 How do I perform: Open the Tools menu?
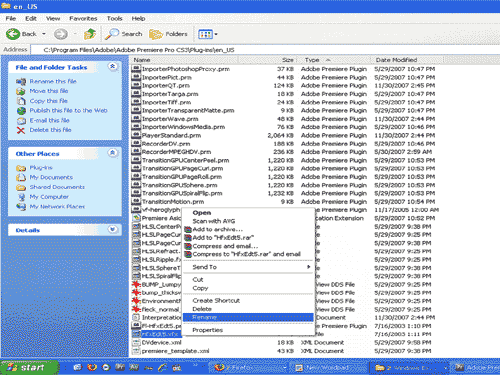click(115, 18)
